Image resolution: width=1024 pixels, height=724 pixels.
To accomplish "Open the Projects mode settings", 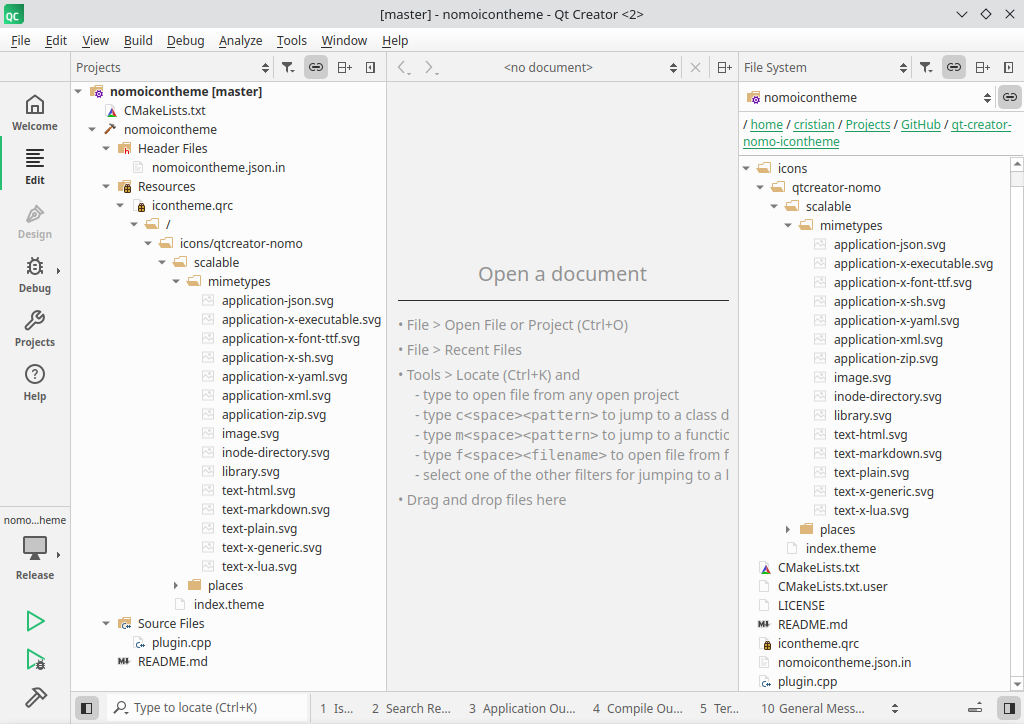I will [35, 329].
